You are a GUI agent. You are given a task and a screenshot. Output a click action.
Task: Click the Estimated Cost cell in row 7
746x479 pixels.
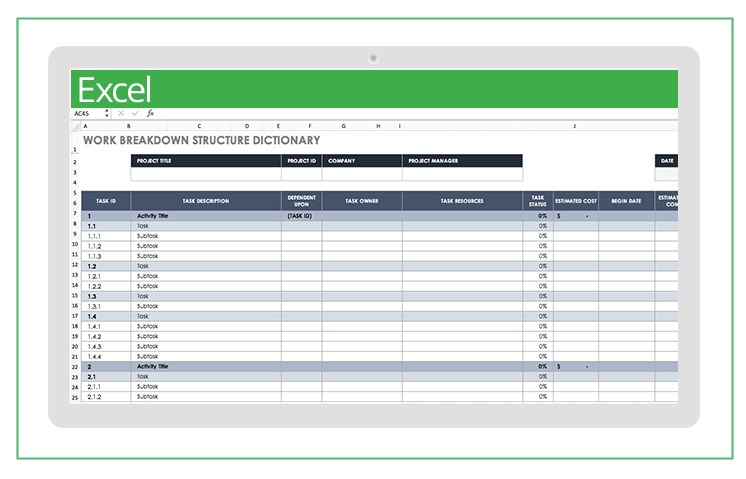coord(575,216)
